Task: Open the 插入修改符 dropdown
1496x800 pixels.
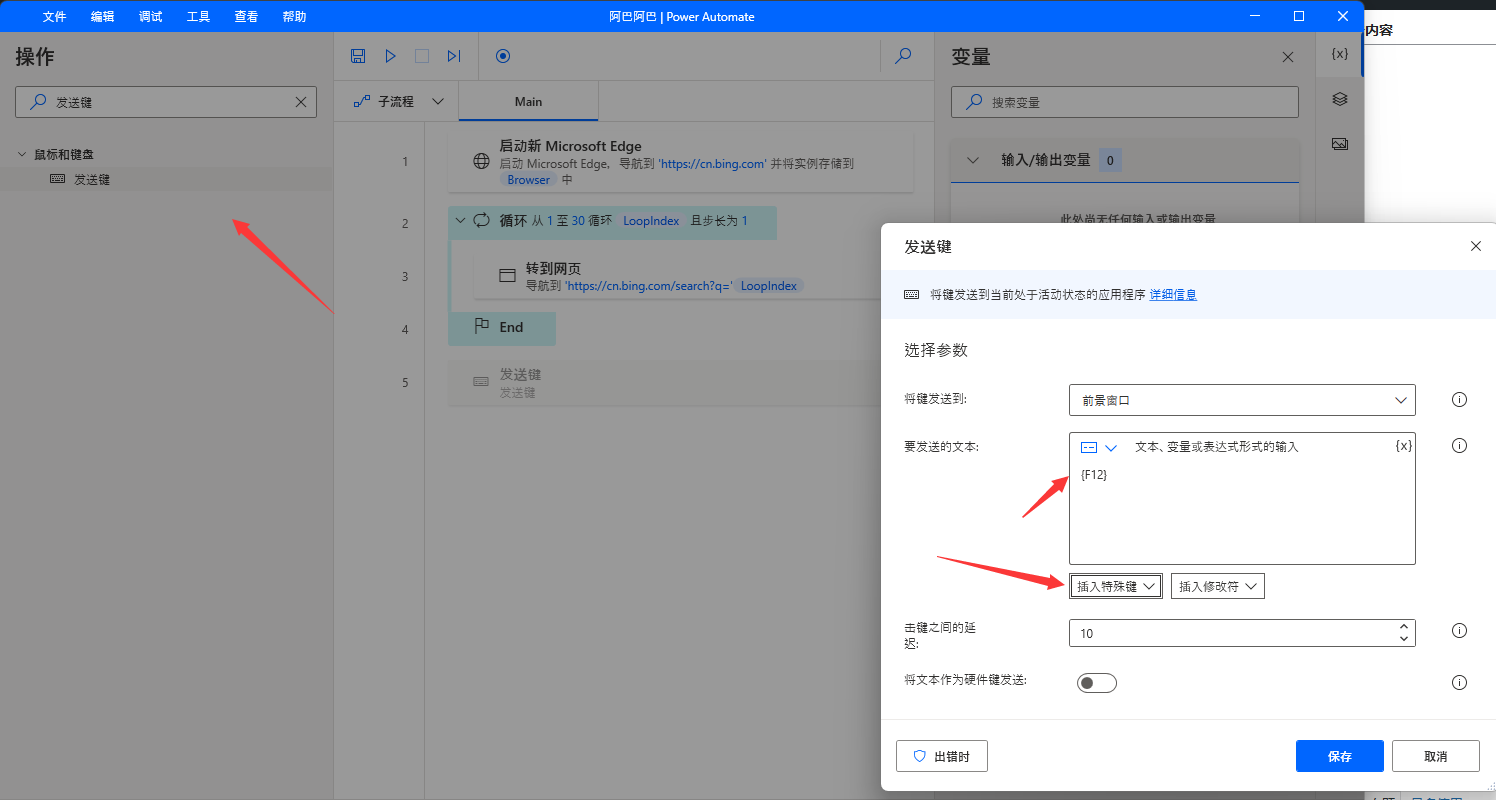Action: pos(1218,586)
